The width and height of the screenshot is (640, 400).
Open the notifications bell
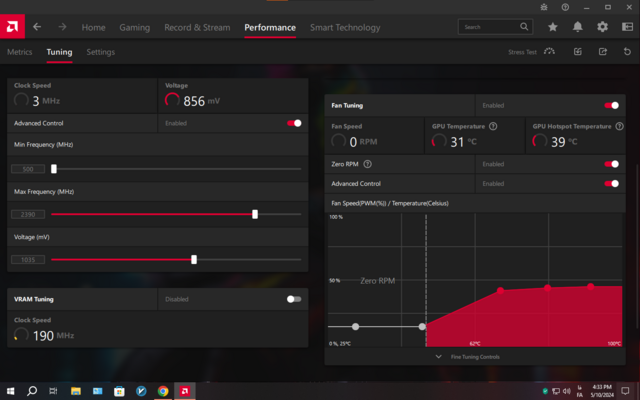point(577,27)
